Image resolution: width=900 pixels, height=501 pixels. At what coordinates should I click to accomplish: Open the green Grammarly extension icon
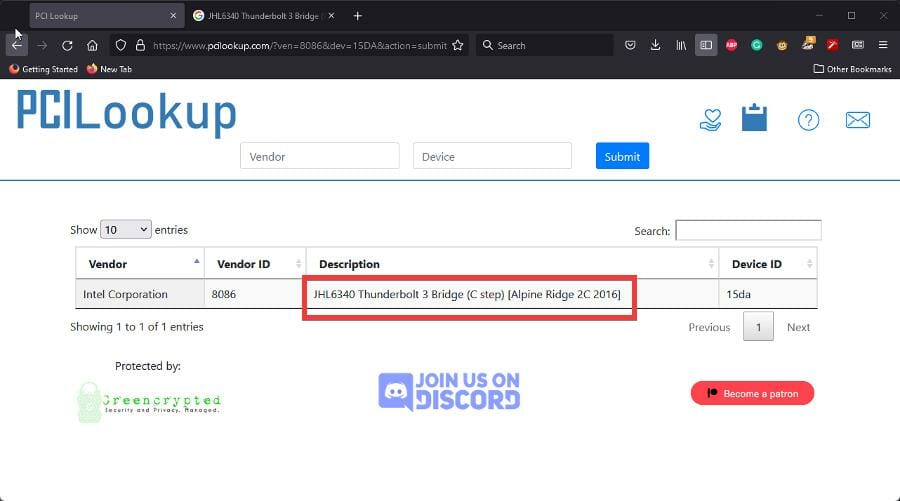[757, 45]
